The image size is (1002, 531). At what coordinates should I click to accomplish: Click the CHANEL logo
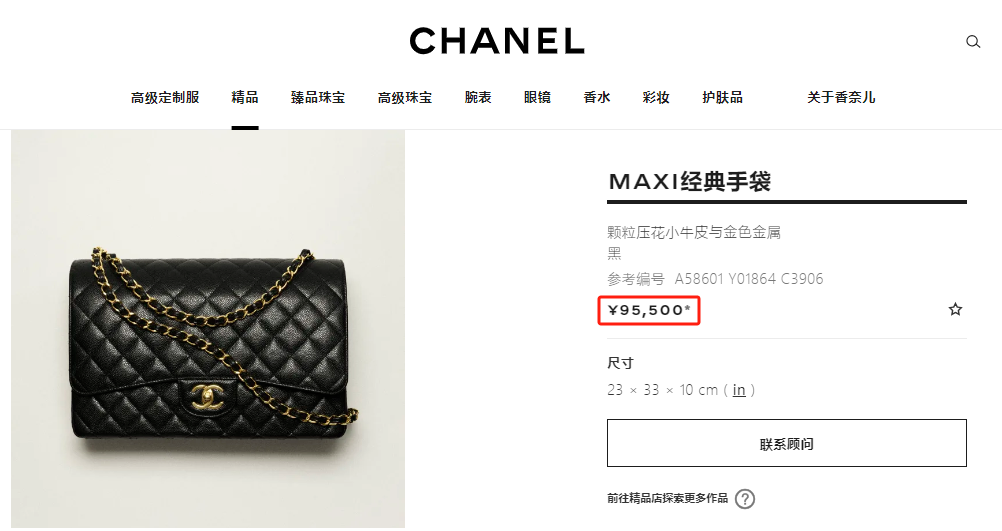point(497,41)
